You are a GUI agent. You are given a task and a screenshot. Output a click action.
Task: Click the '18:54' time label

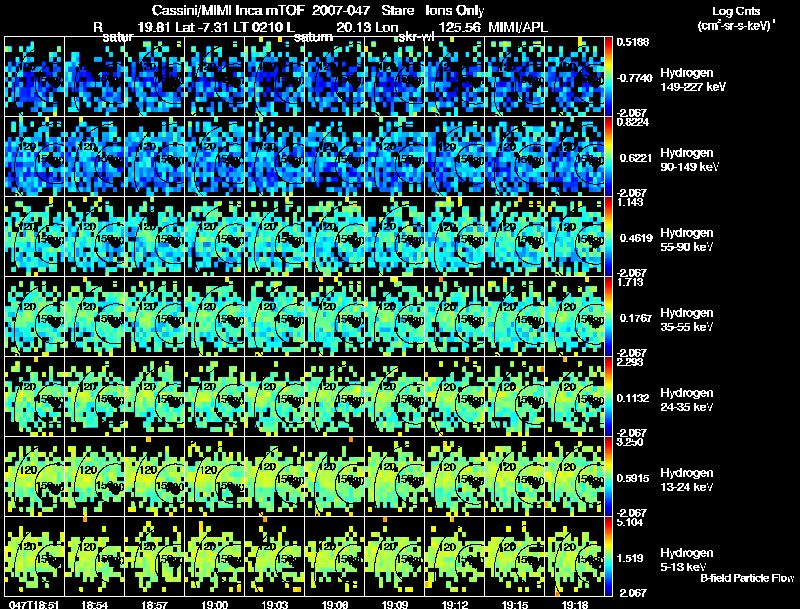pyautogui.click(x=94, y=605)
